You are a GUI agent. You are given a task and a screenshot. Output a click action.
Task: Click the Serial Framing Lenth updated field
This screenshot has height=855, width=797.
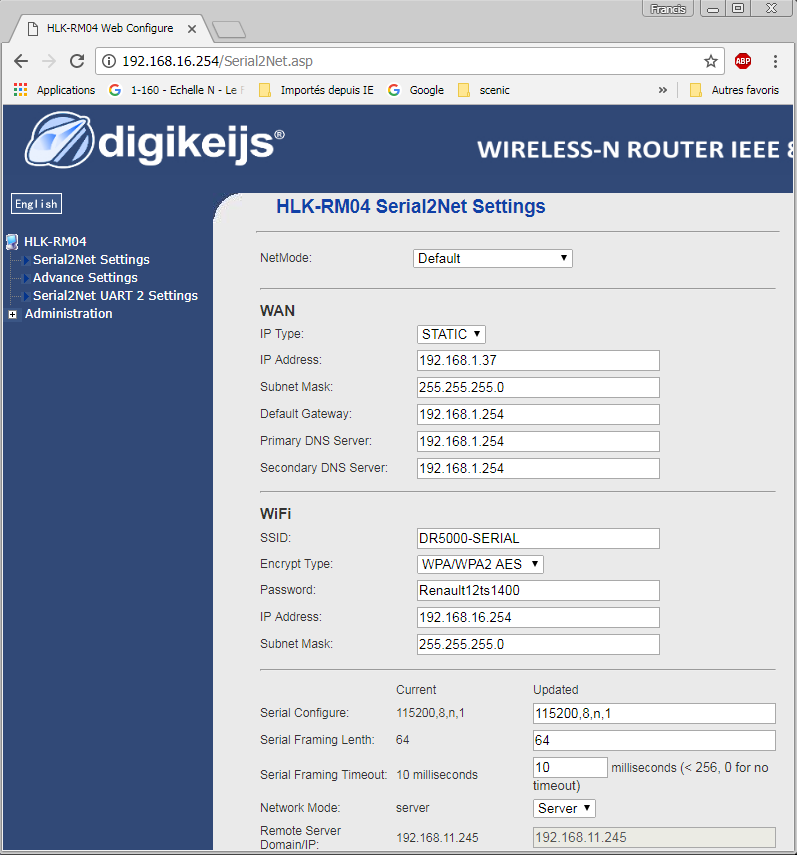[x=654, y=740]
